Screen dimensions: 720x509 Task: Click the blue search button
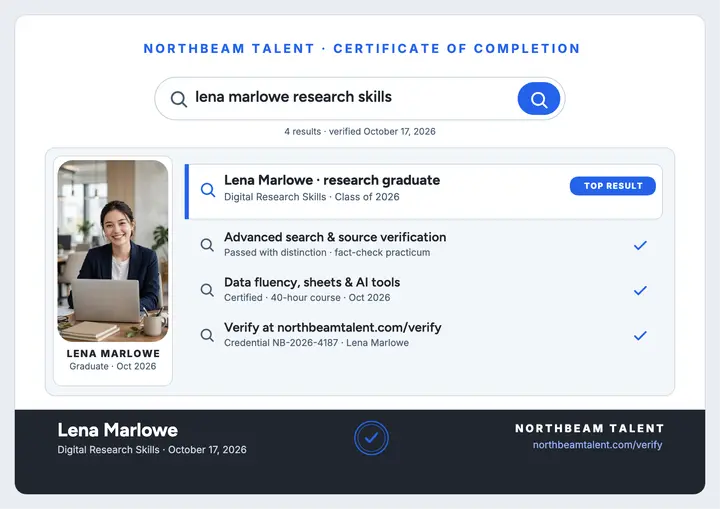pos(539,99)
